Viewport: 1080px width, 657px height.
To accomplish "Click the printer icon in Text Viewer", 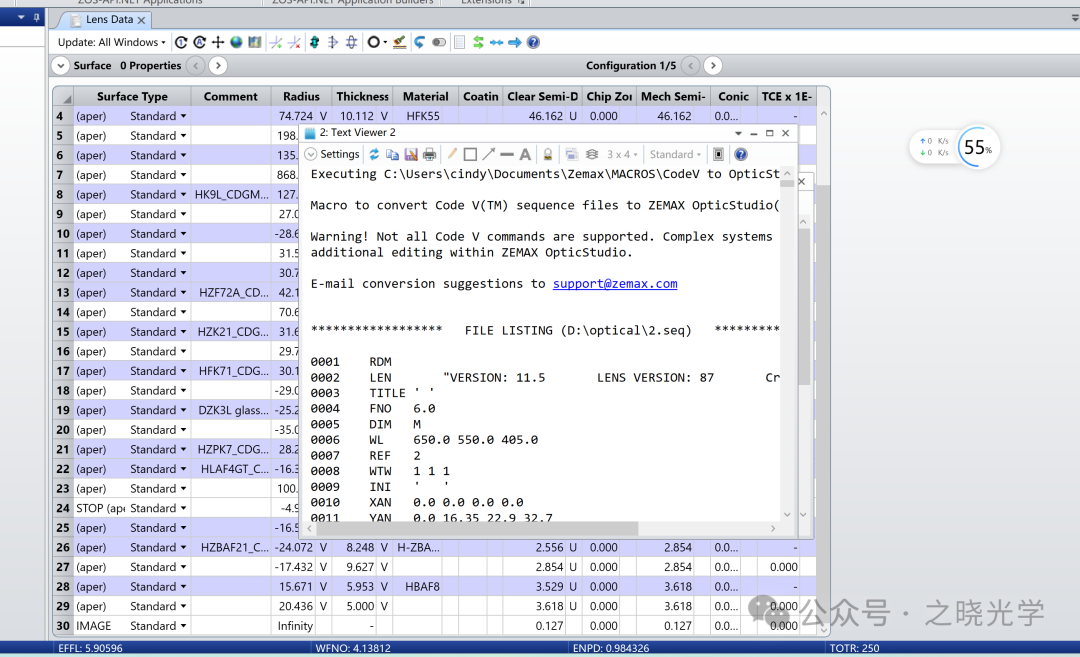I will click(x=429, y=154).
